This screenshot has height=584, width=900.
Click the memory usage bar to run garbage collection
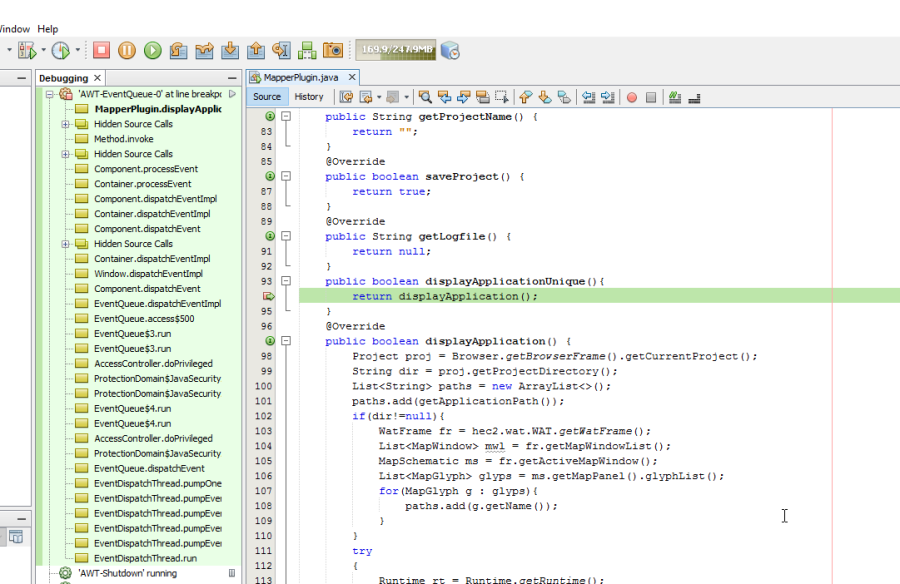pyautogui.click(x=396, y=49)
